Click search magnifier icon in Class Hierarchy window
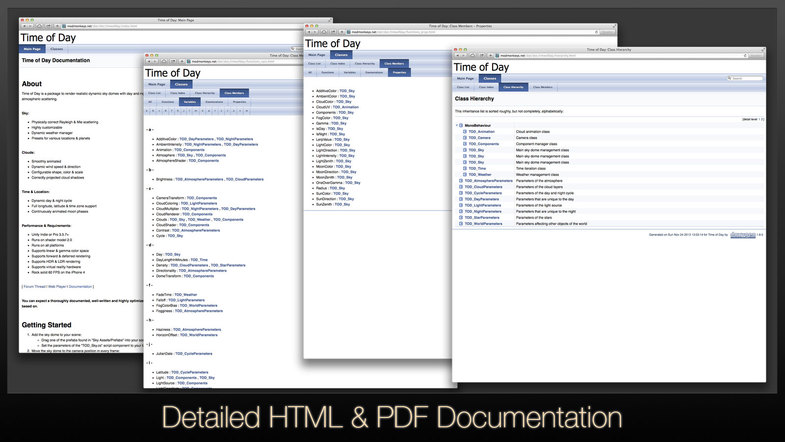 click(730, 78)
